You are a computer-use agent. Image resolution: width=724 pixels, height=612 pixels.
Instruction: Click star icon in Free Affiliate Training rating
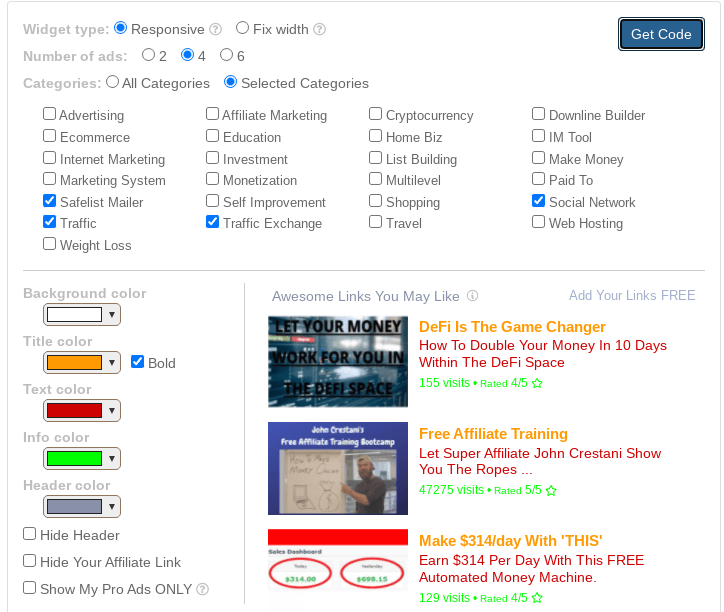tap(551, 491)
